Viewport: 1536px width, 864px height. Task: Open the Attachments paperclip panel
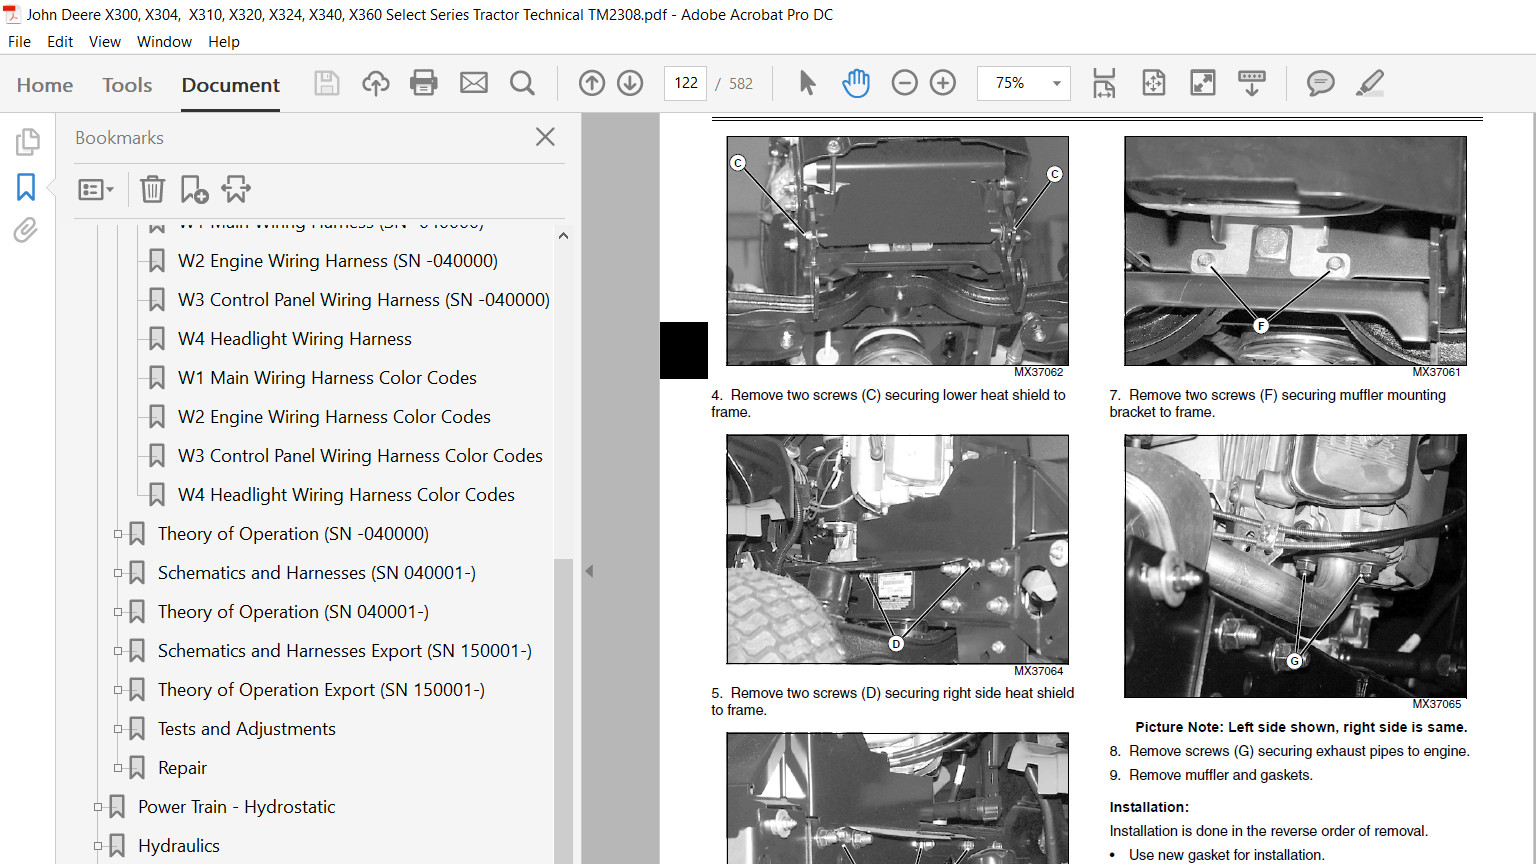(26, 231)
